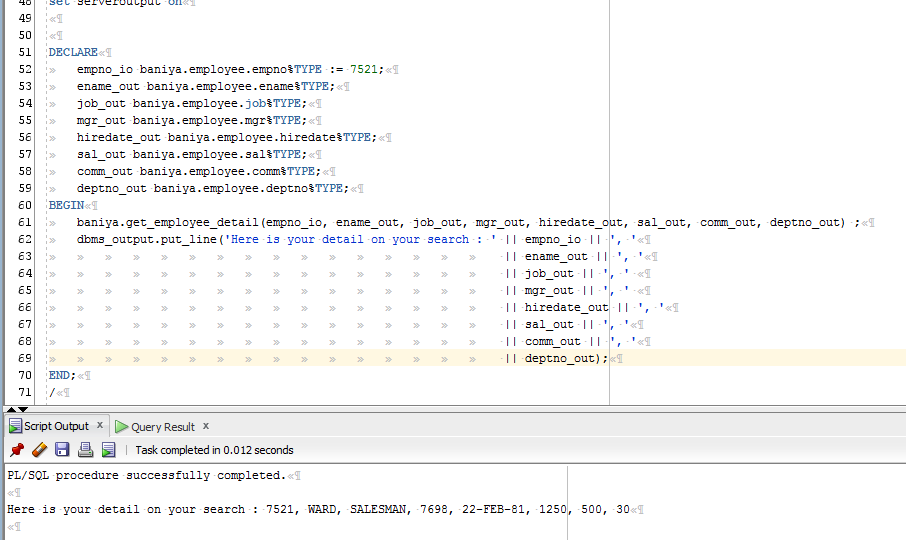Screen dimensions: 906x540
Task: Place cursor on the BEGIN keyword
Action: click(x=66, y=205)
